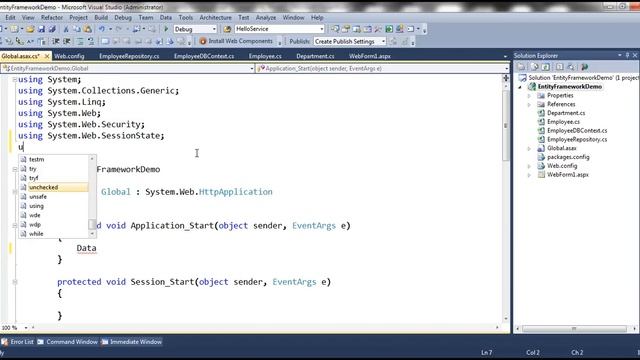
Task: Expand the References node
Action: coord(529,104)
